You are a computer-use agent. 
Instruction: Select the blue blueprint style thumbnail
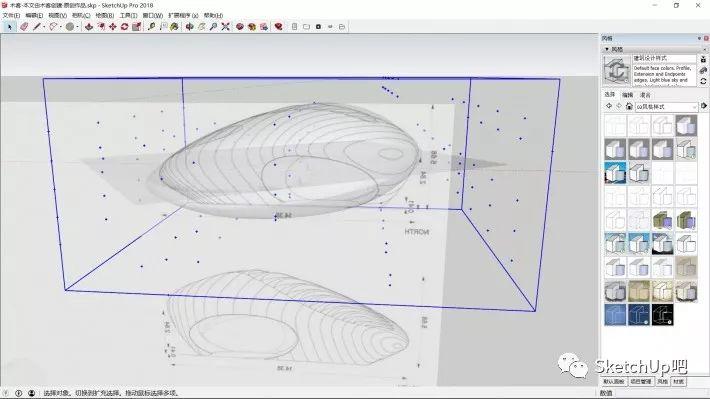point(615,314)
